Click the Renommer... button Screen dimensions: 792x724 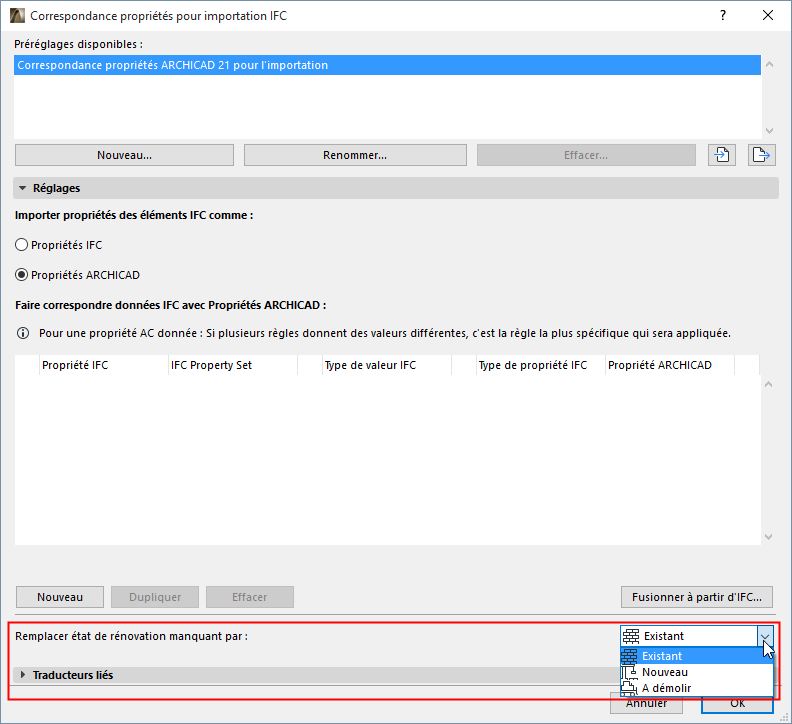[355, 155]
